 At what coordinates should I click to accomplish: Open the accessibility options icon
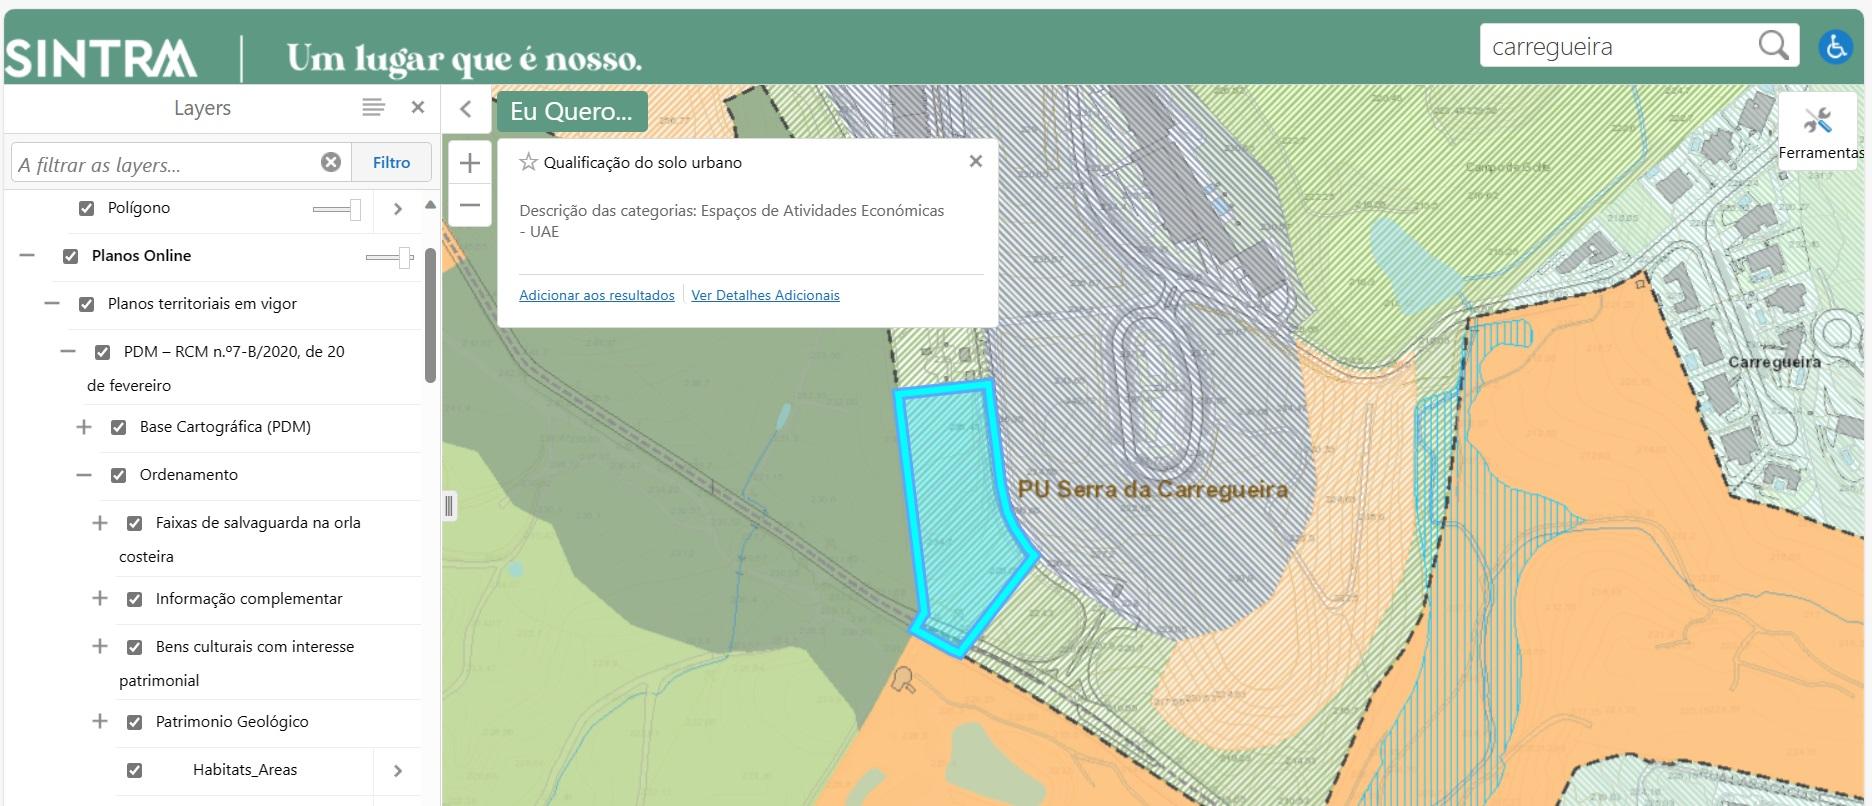click(1836, 47)
